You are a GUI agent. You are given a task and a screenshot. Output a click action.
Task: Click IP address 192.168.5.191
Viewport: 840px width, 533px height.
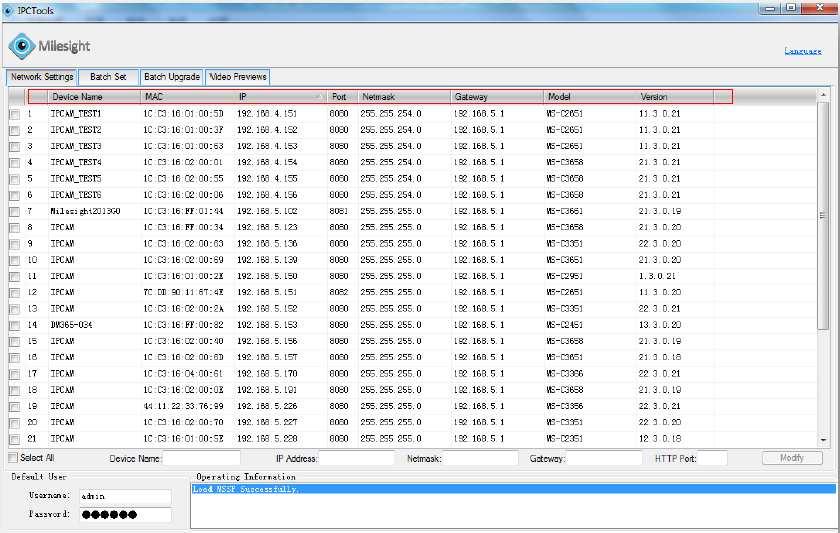[267, 389]
